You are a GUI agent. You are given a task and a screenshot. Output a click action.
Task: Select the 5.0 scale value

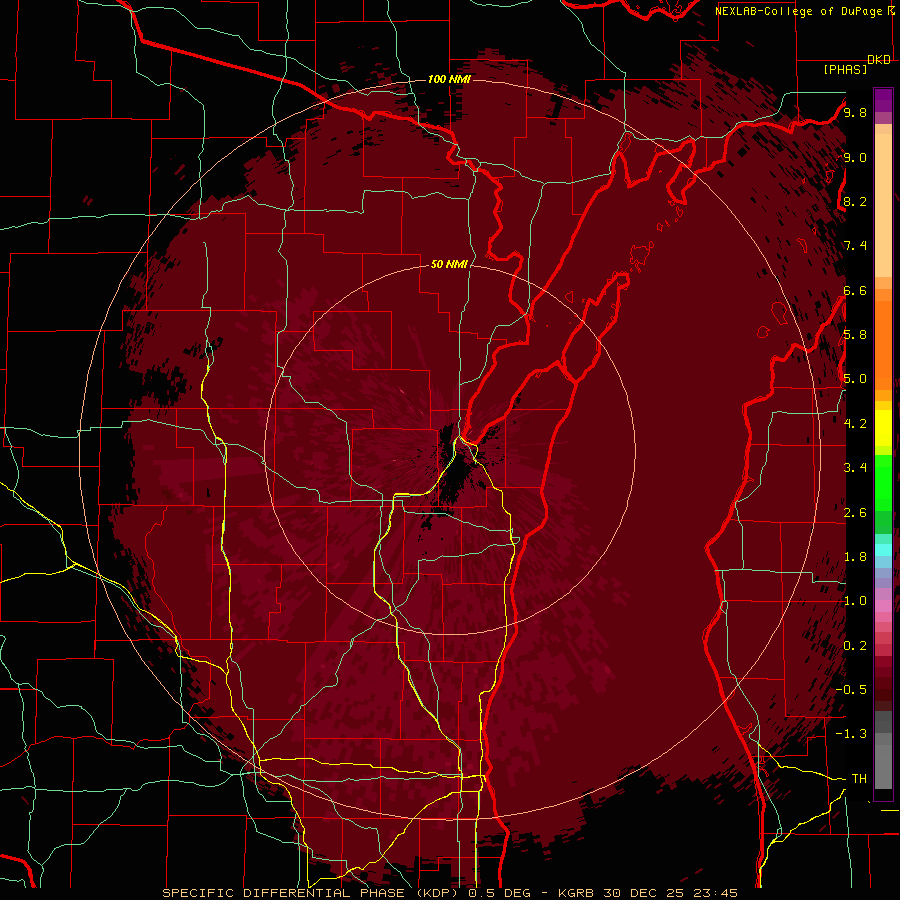coord(855,379)
